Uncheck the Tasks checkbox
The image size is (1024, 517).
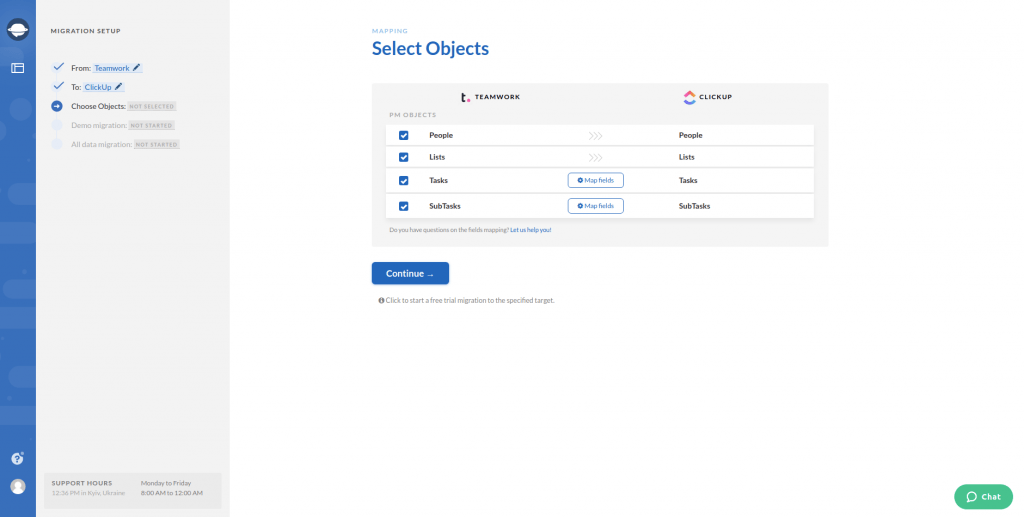(x=404, y=180)
